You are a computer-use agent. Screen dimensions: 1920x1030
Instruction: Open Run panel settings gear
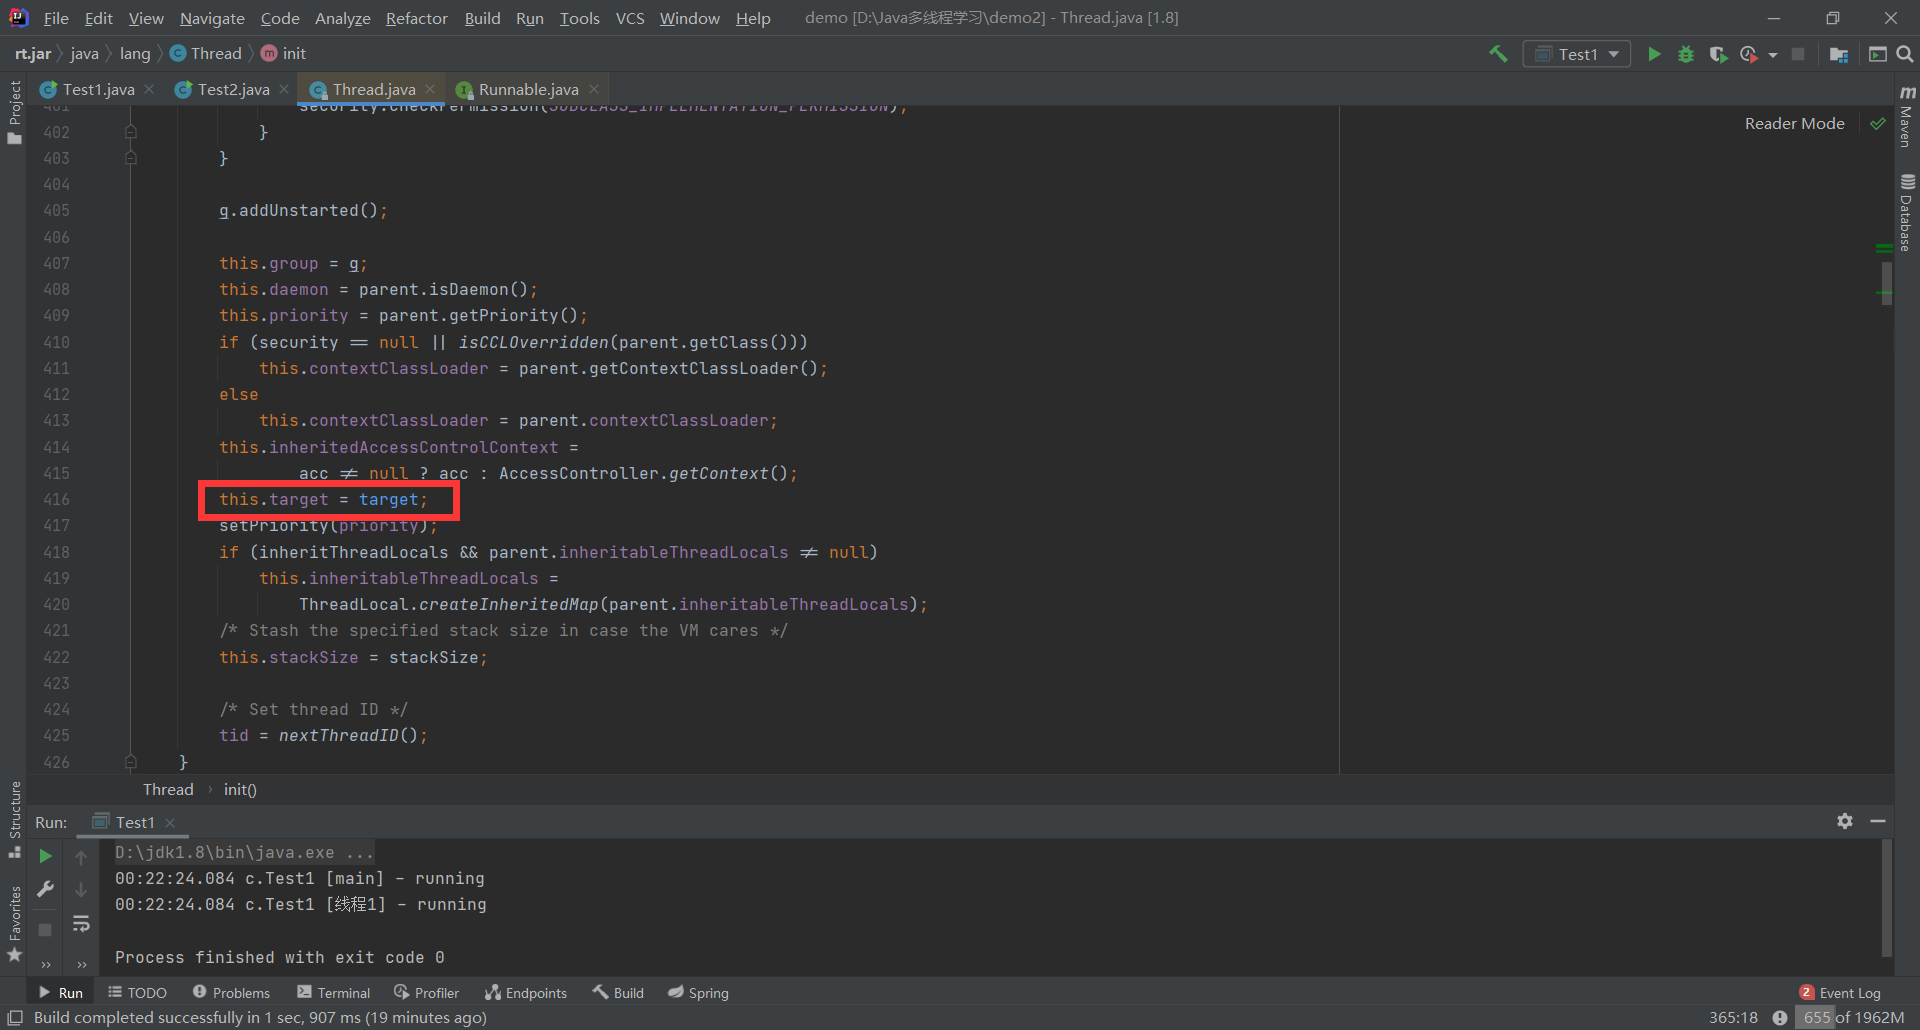point(1845,821)
